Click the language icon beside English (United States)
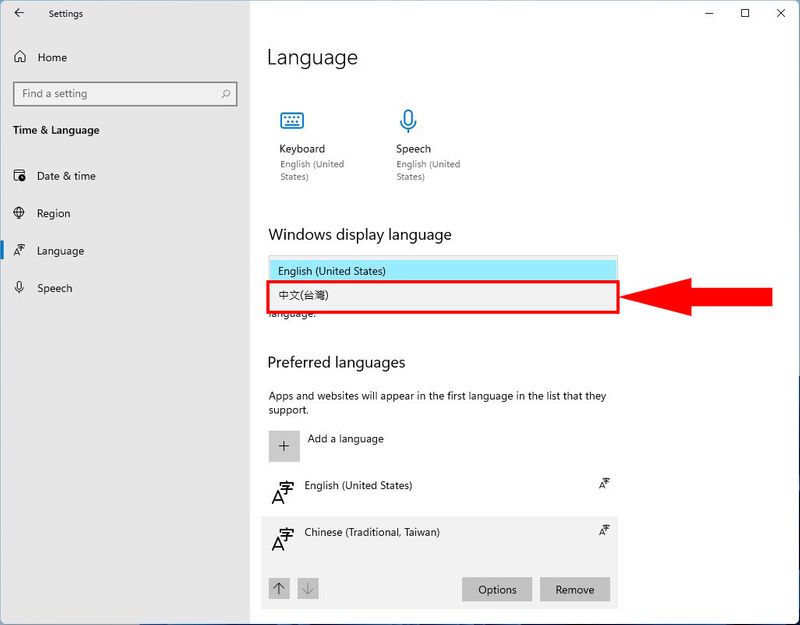Screen dimensions: 800x625 tap(283, 493)
